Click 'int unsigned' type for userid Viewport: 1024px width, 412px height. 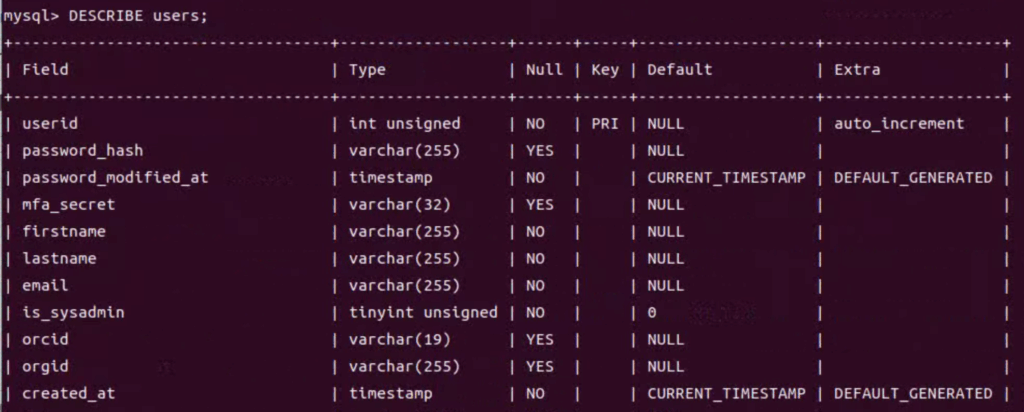click(x=404, y=123)
